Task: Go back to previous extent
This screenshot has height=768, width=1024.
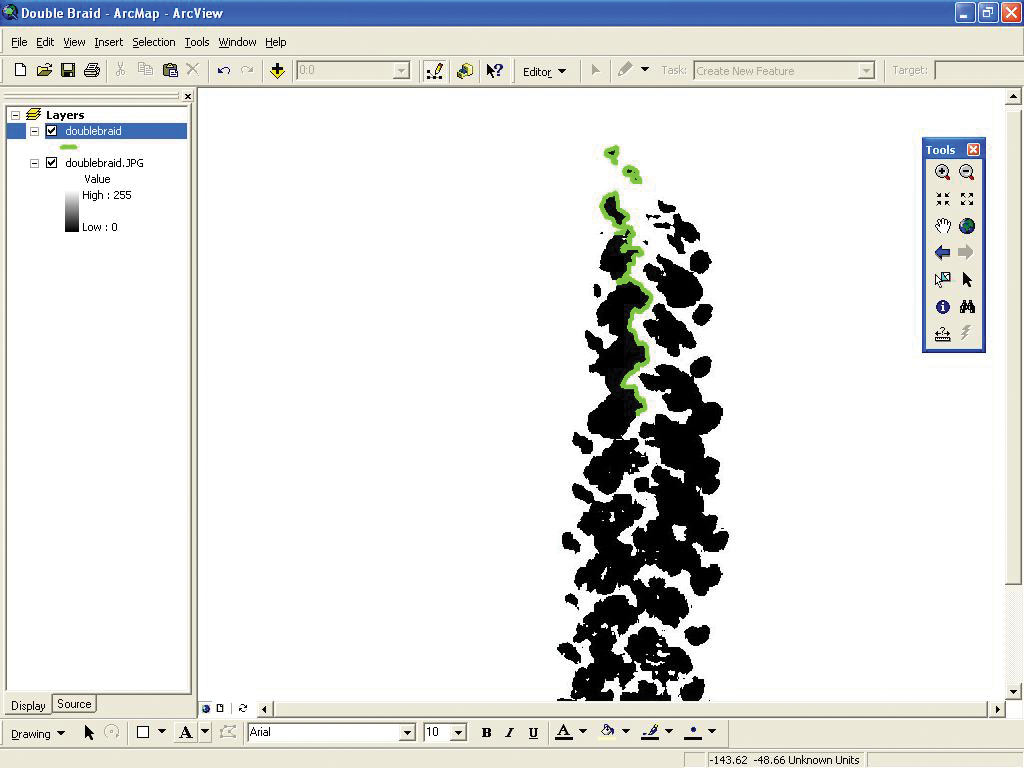Action: (942, 253)
